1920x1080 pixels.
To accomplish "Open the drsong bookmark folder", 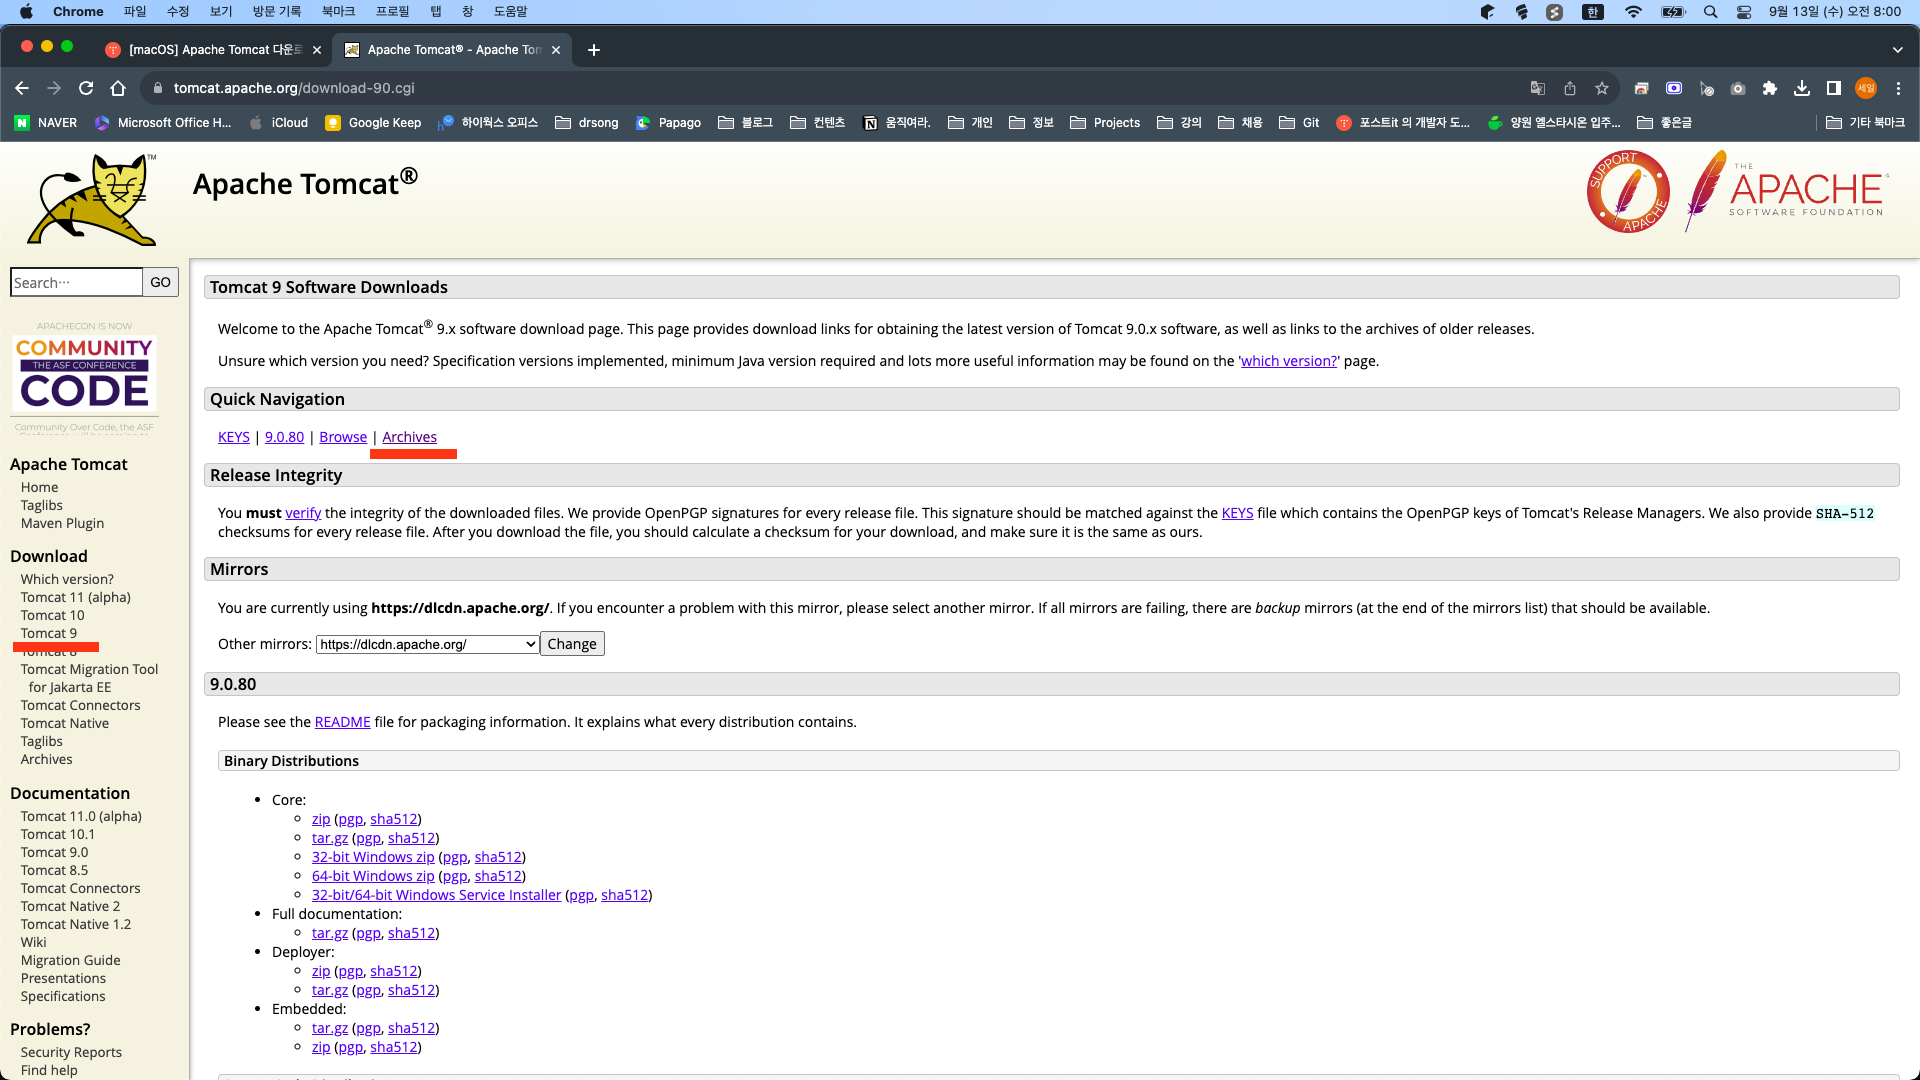I will 587,123.
